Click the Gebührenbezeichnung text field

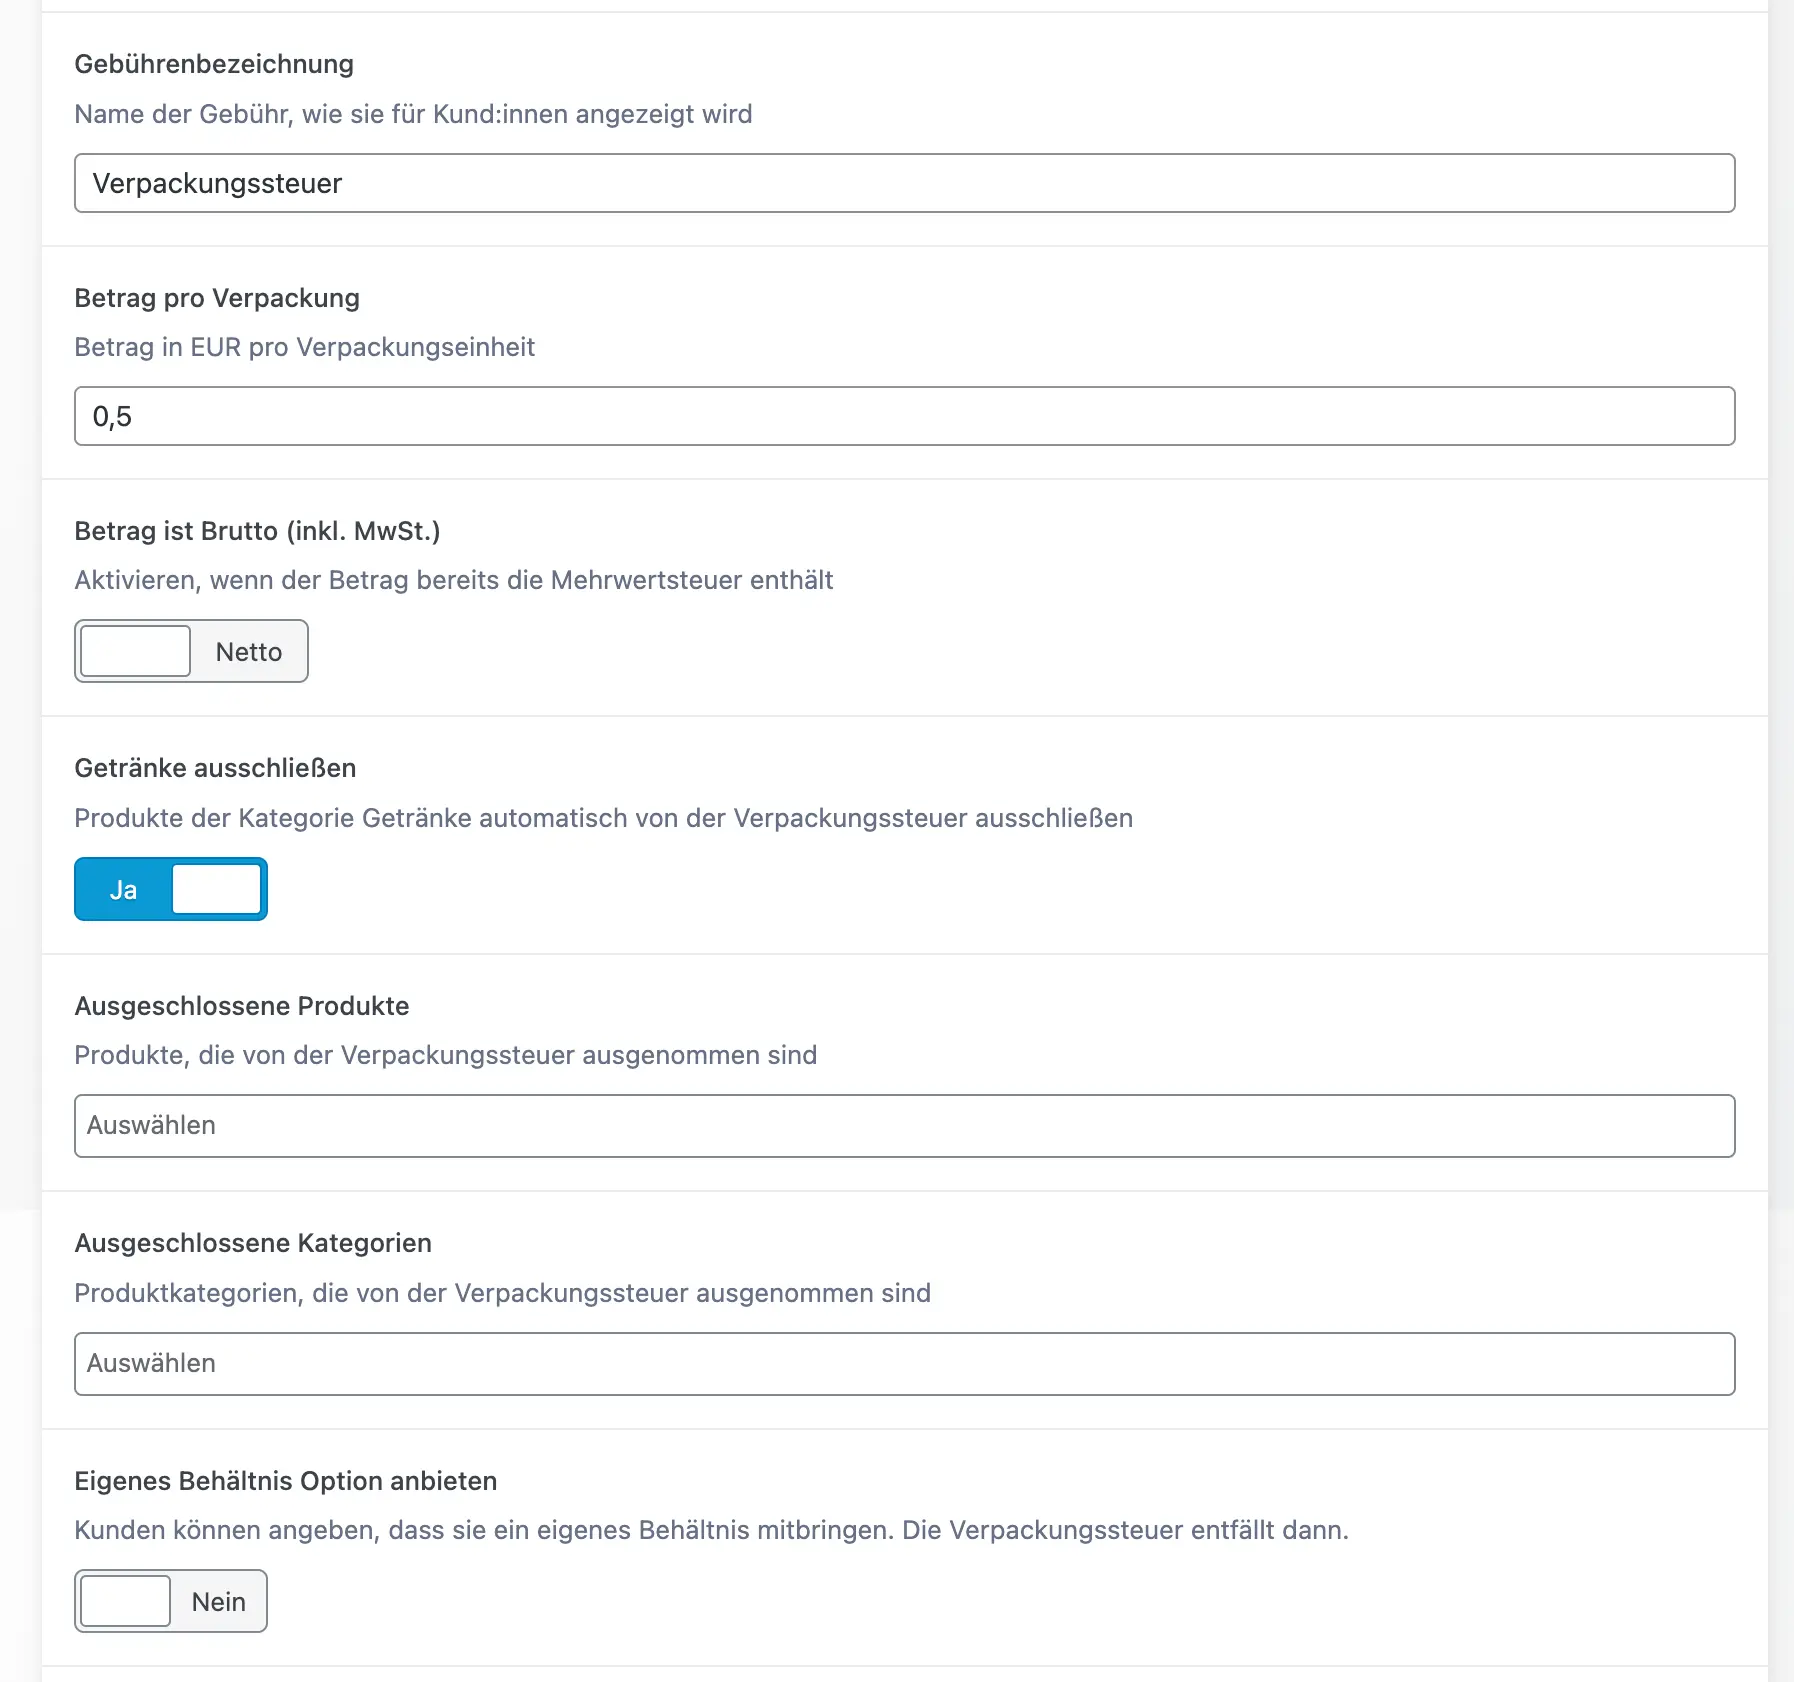(x=904, y=183)
